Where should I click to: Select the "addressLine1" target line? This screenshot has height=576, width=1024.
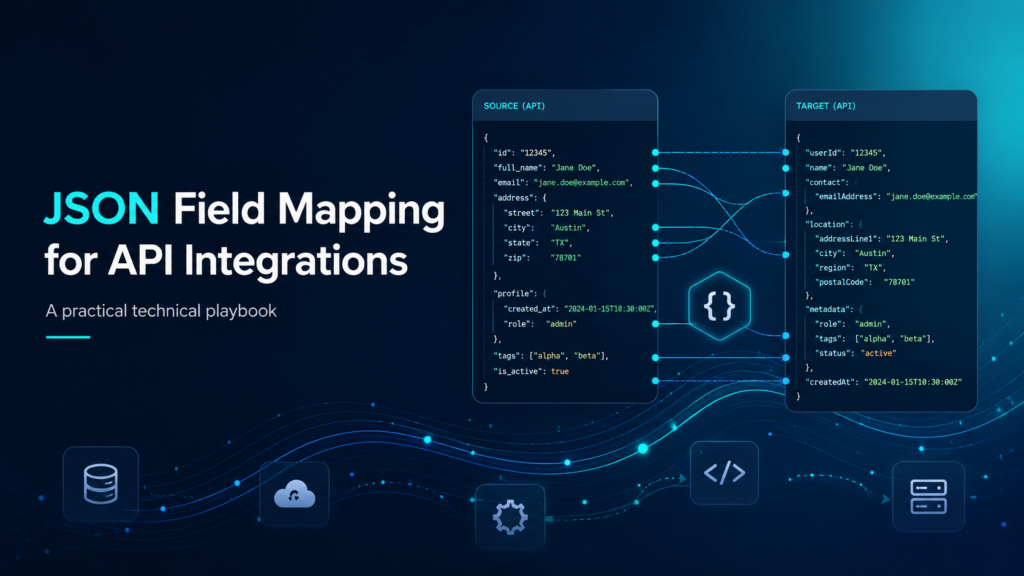882,239
